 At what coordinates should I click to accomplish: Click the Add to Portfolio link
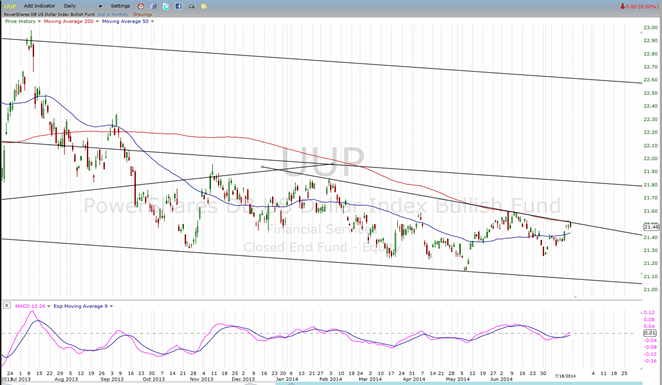click(113, 14)
